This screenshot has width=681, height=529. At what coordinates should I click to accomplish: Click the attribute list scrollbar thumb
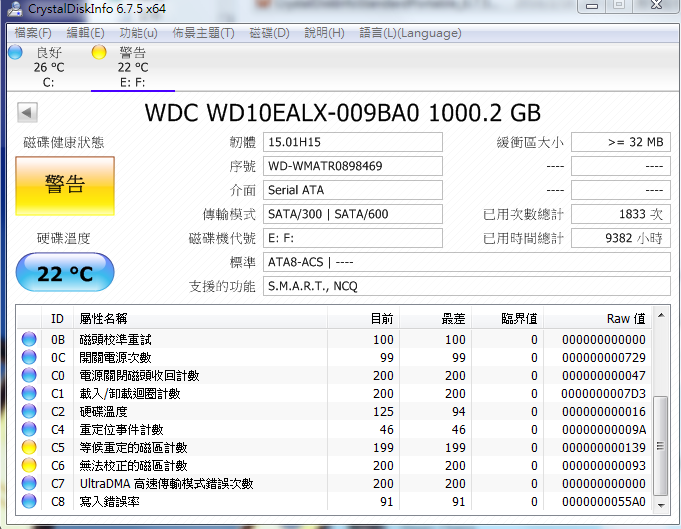coord(661,446)
